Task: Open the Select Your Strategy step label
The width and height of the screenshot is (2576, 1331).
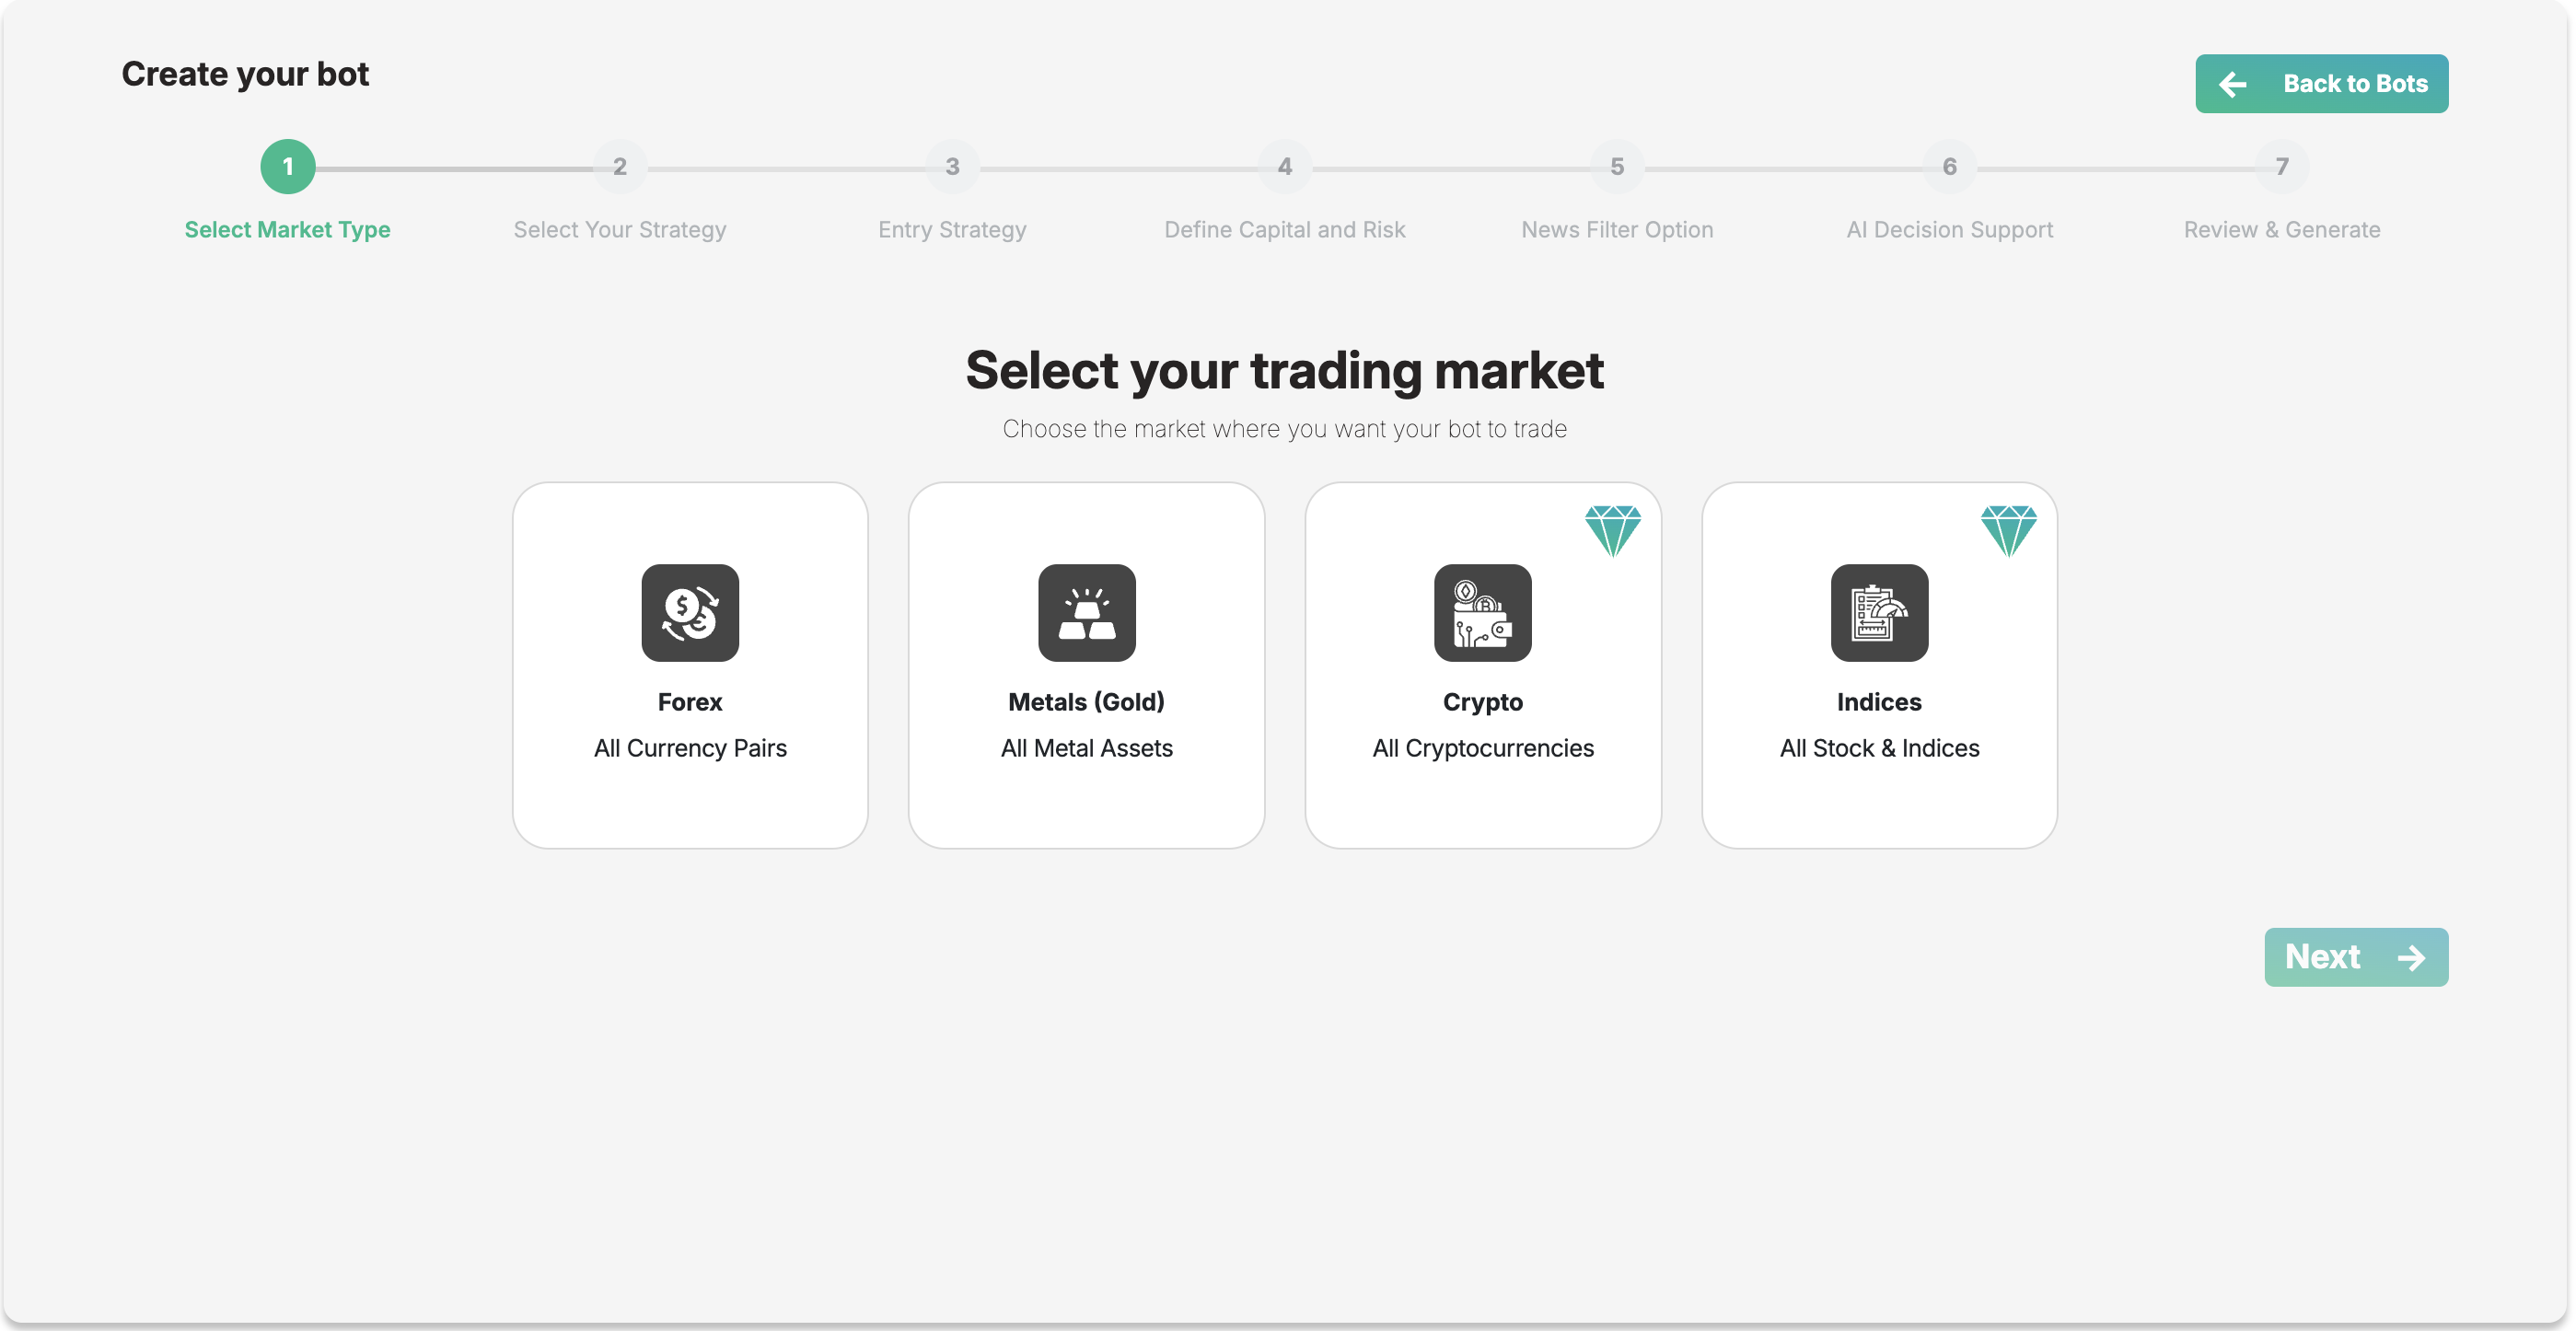Action: pos(620,230)
